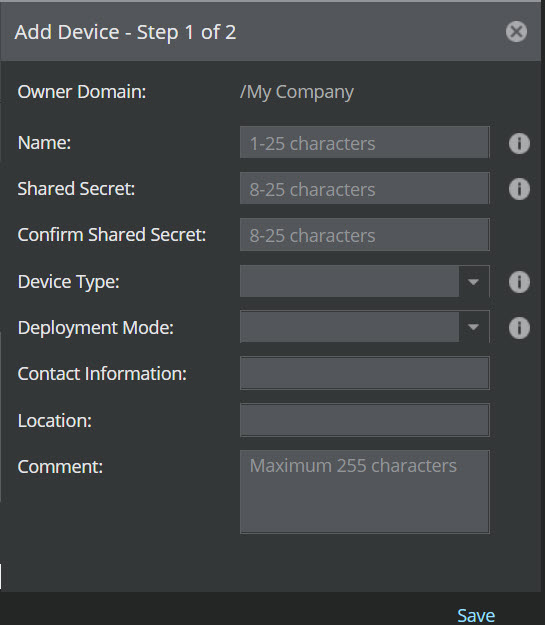
Task: Click the 'Add Device - Step 1 of 2' title
Action: (125, 32)
